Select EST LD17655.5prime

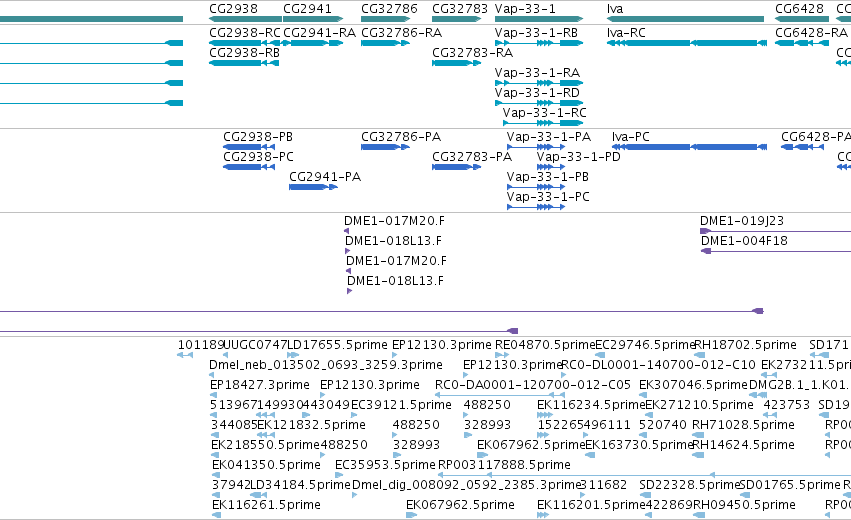tap(338, 345)
